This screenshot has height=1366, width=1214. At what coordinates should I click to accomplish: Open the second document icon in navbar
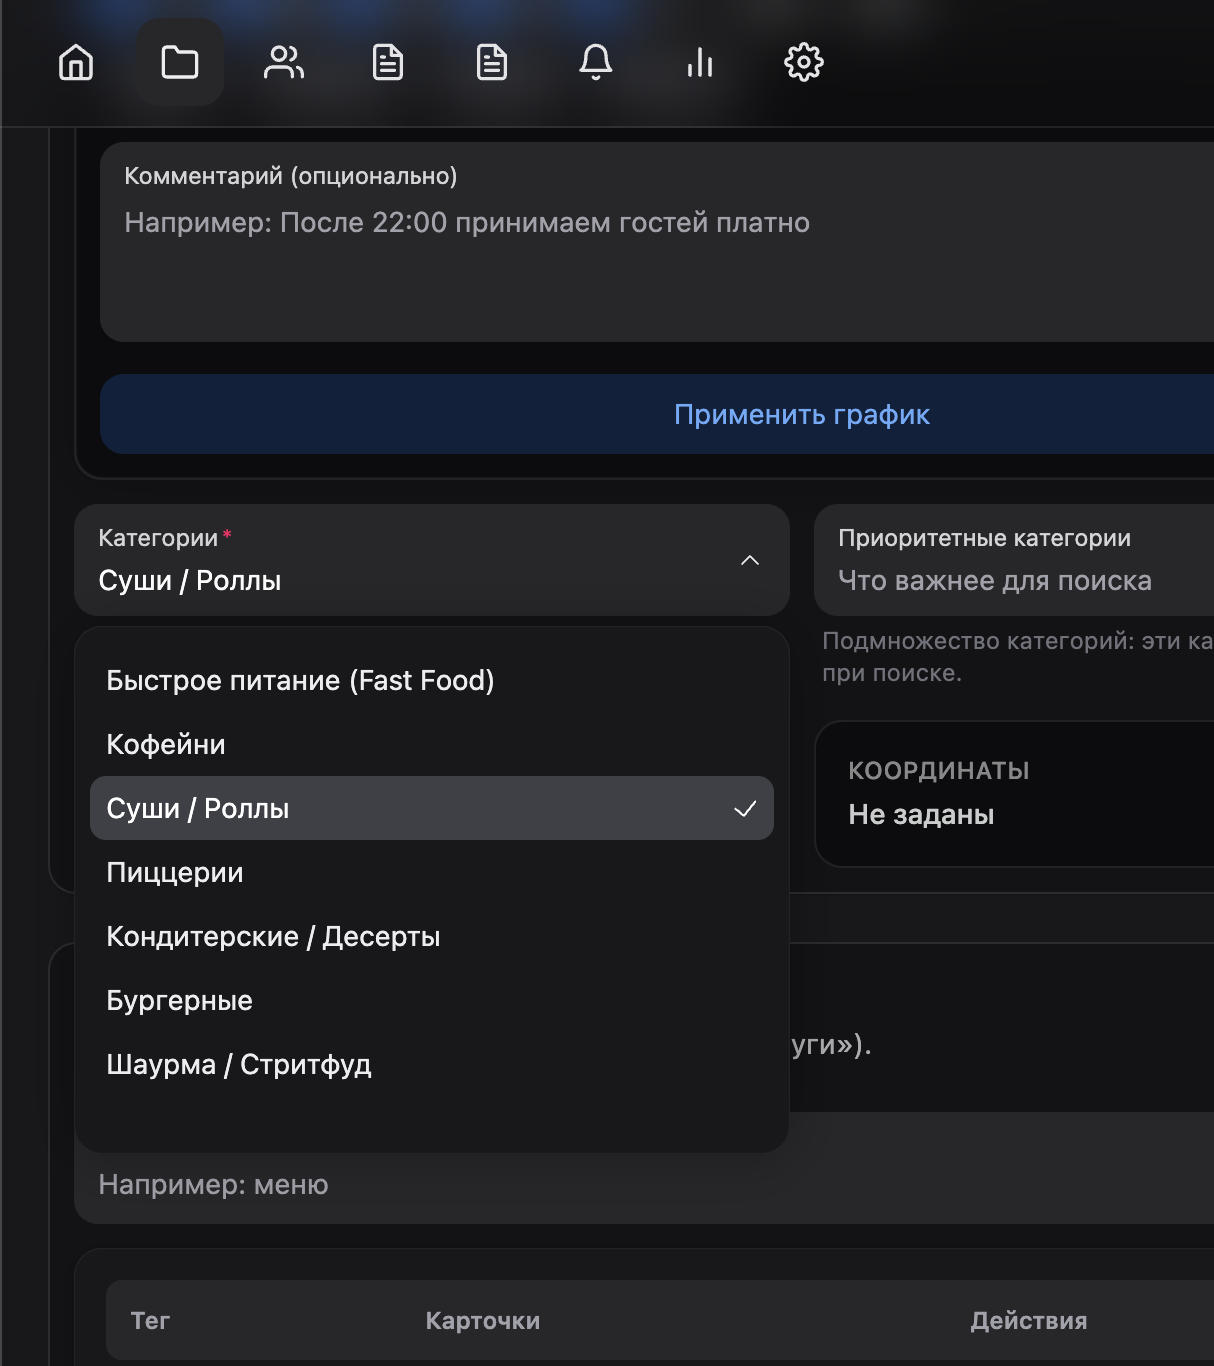click(x=491, y=61)
